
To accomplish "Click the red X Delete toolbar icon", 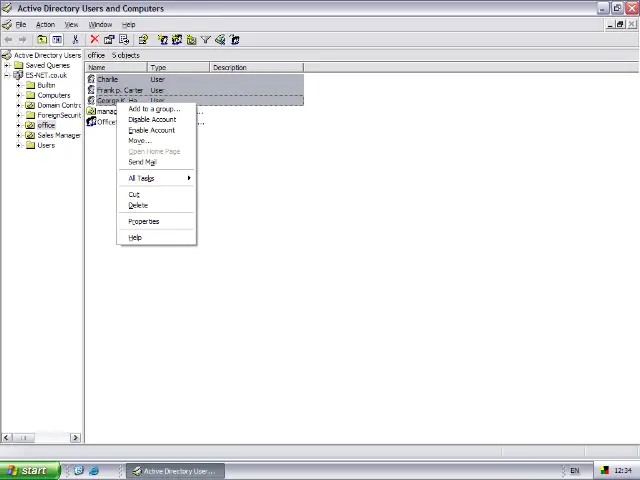I will [95, 39].
